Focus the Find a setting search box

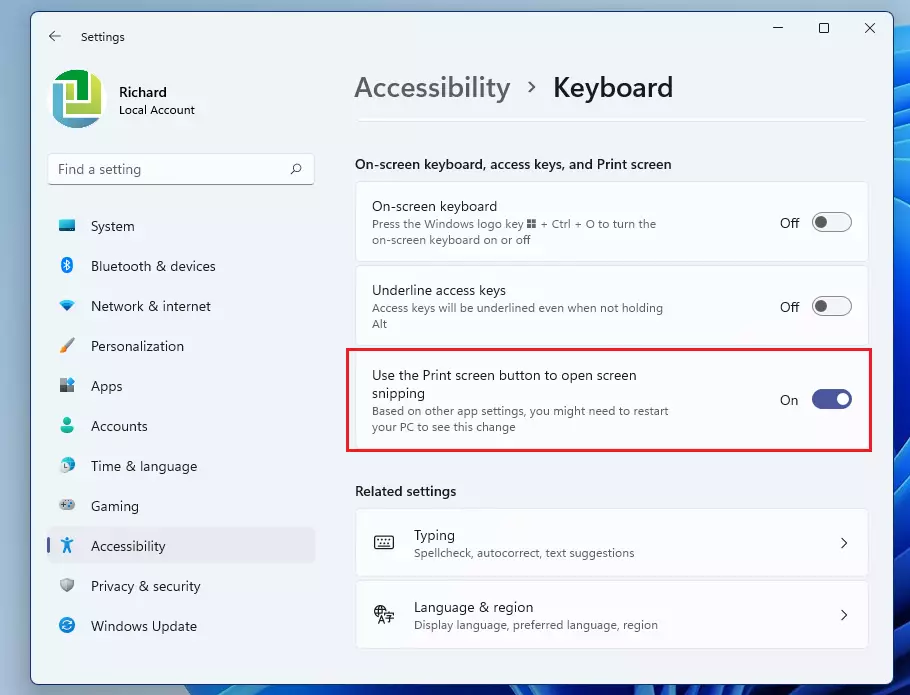point(181,169)
